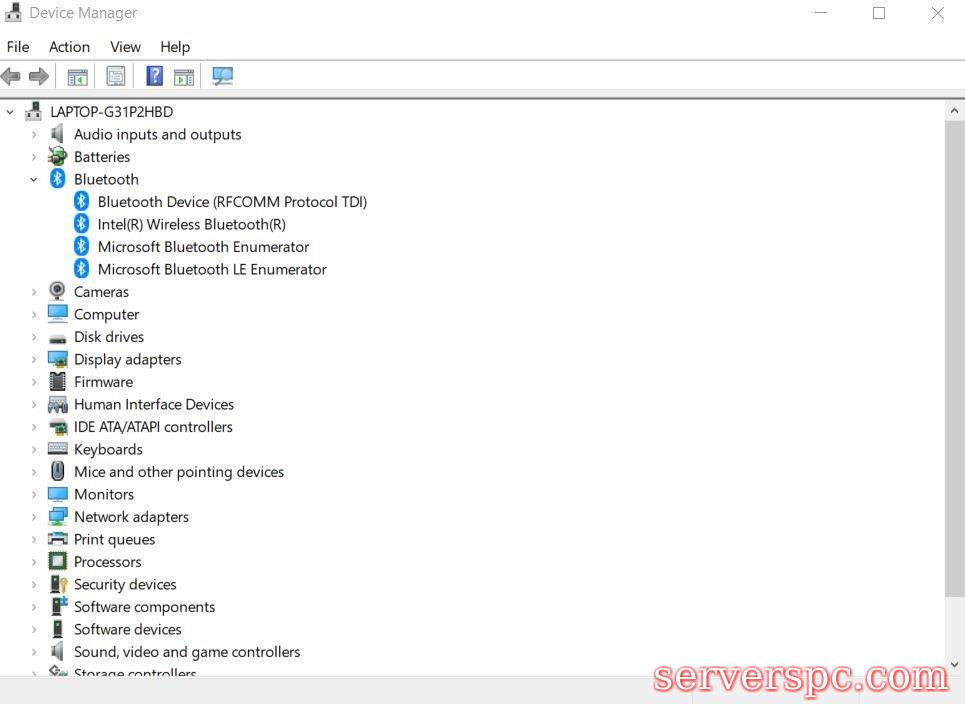Click the Show/Hide Console Tree toolbar icon

(77, 76)
